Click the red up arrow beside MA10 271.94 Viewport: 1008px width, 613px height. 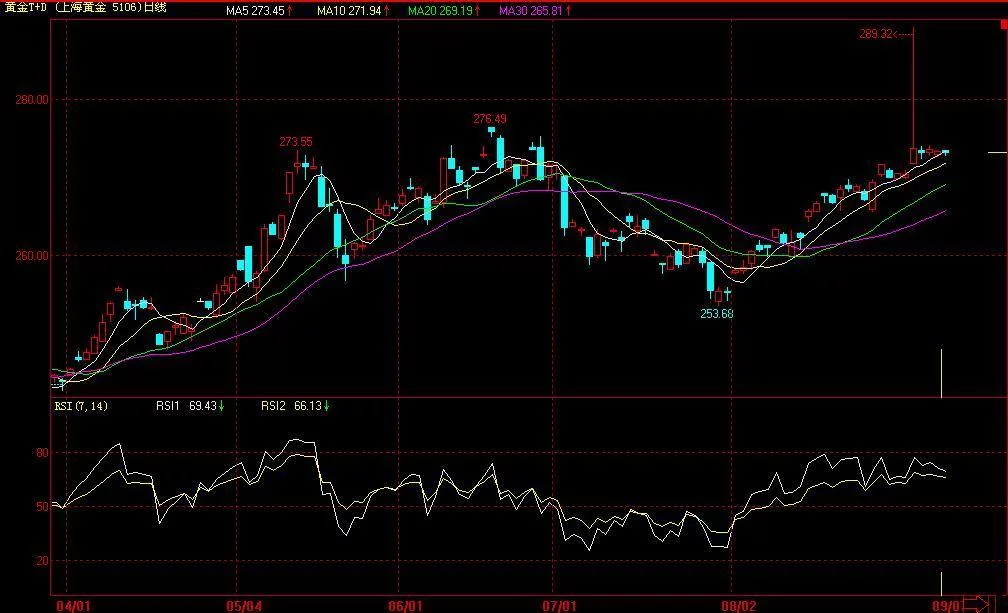tap(387, 11)
